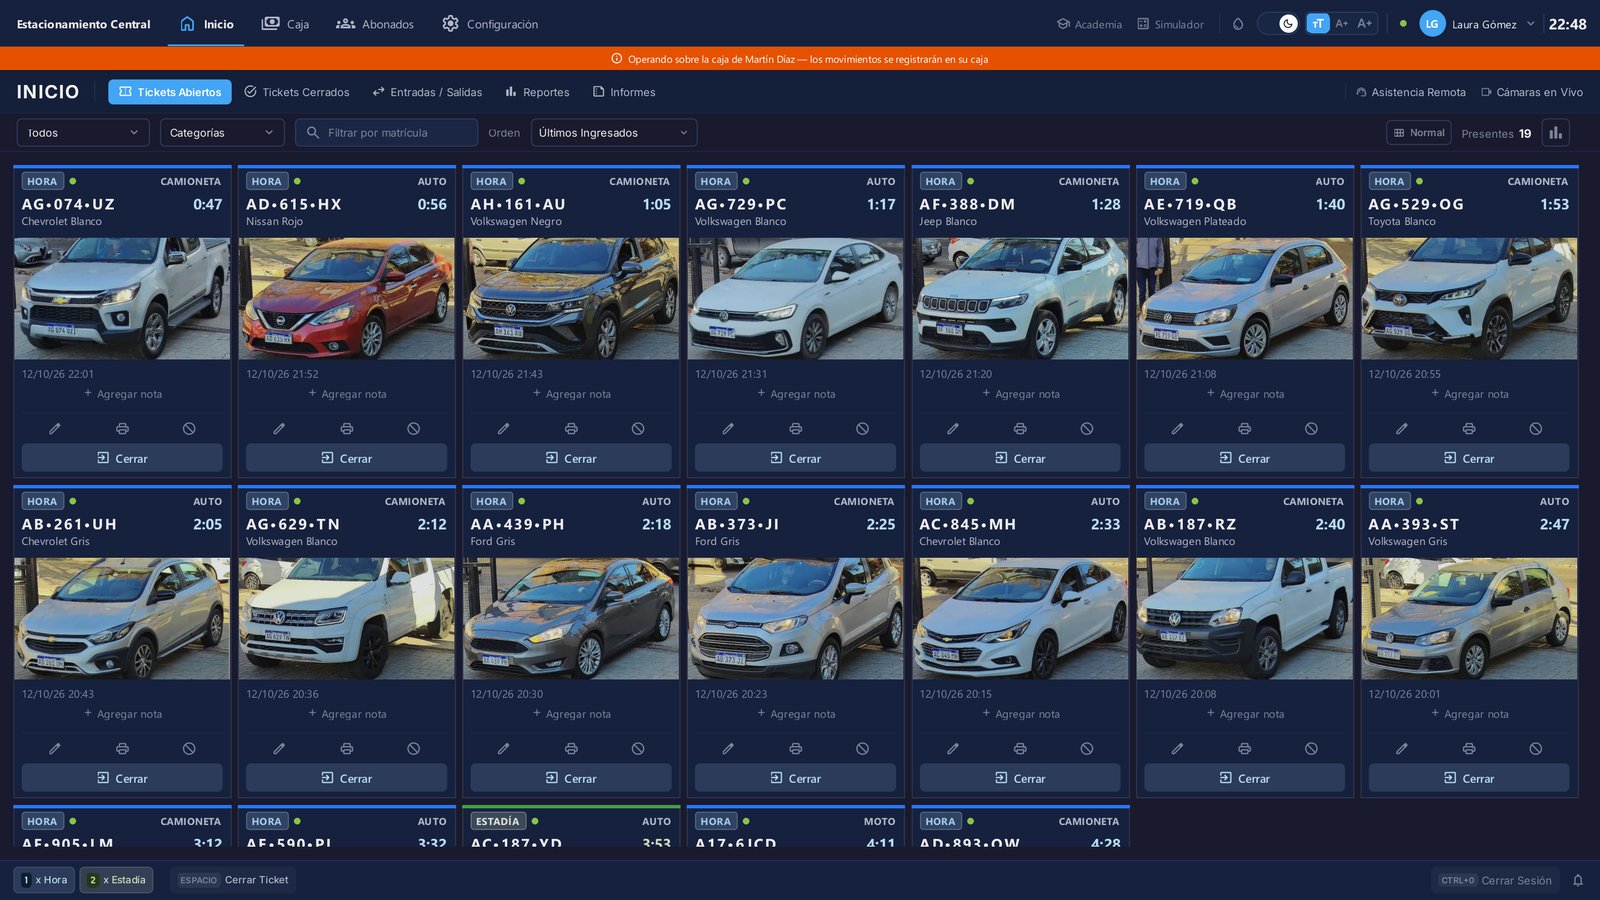Void ticket AA•393•ST with cancel icon
Screen dimensions: 1600x900
(x=1536, y=748)
